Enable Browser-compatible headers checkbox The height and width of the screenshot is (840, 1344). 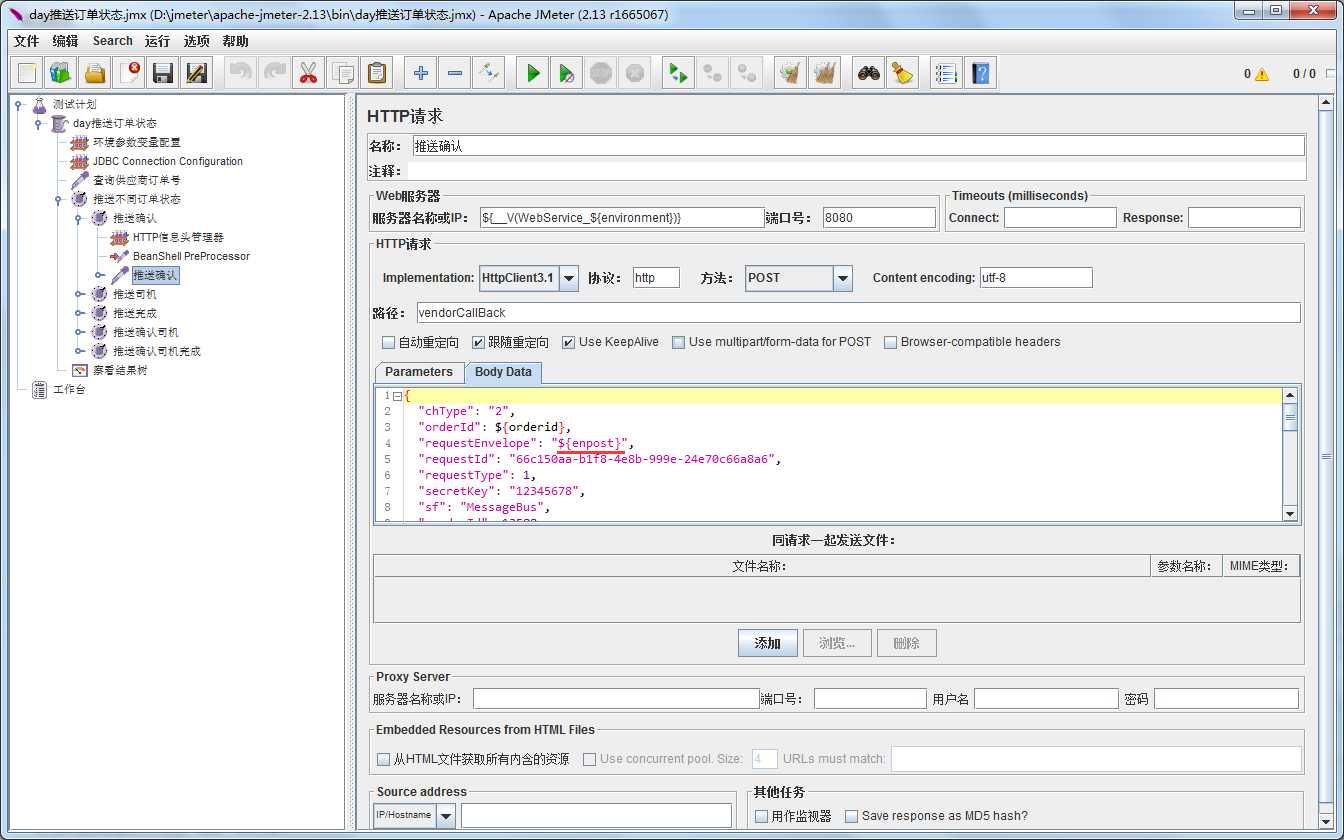pyautogui.click(x=890, y=342)
